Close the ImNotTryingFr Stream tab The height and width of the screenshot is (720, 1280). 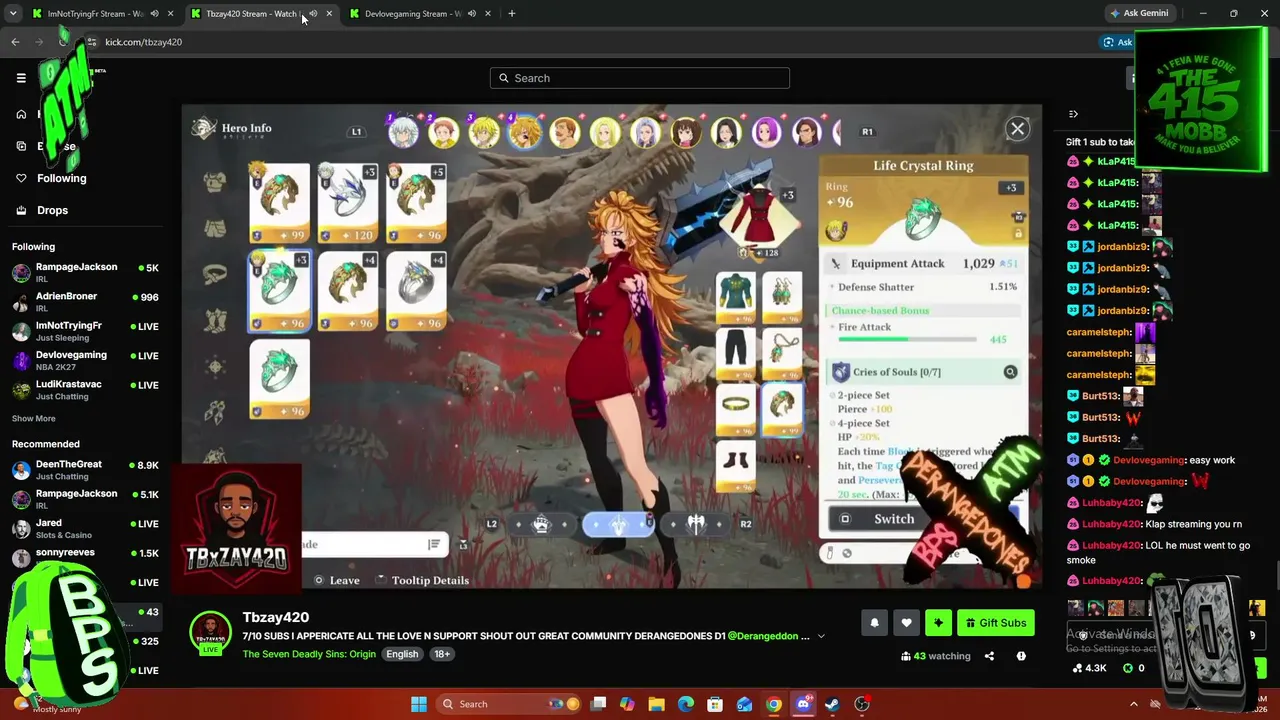point(170,14)
